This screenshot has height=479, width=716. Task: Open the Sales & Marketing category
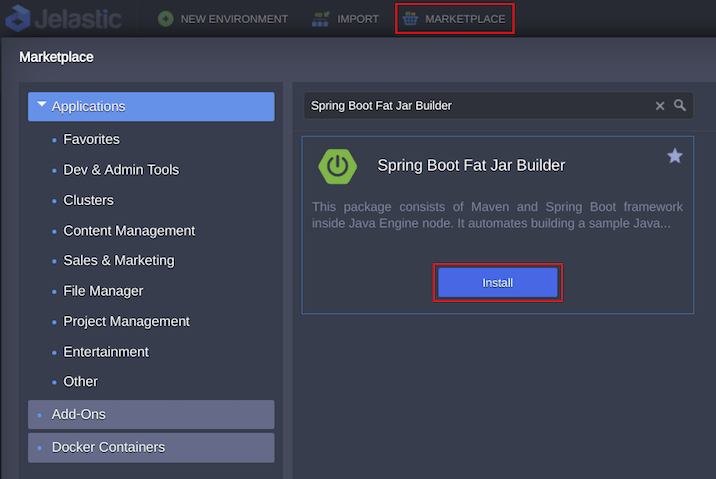[x=119, y=260]
